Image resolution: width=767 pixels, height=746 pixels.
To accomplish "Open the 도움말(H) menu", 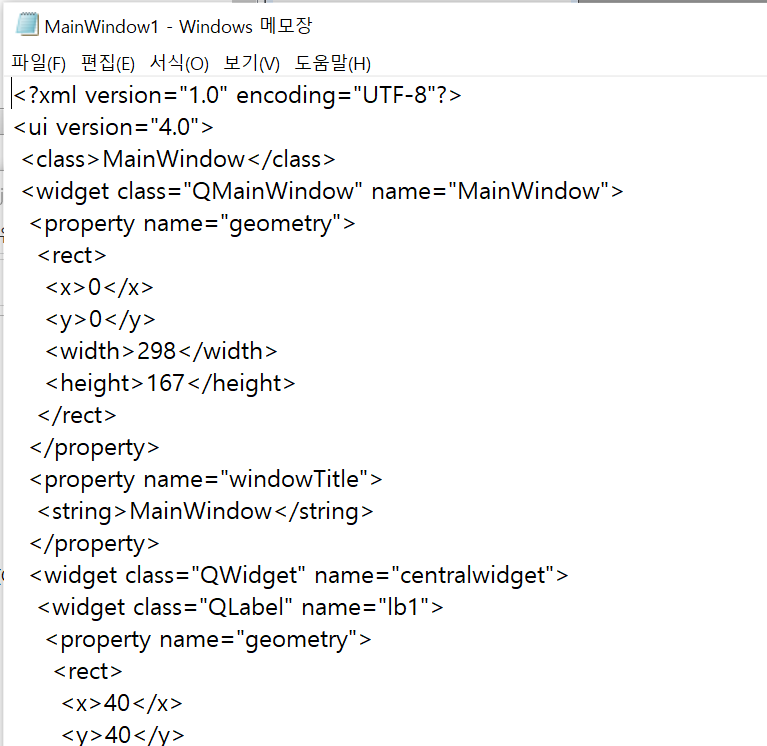I will [333, 64].
